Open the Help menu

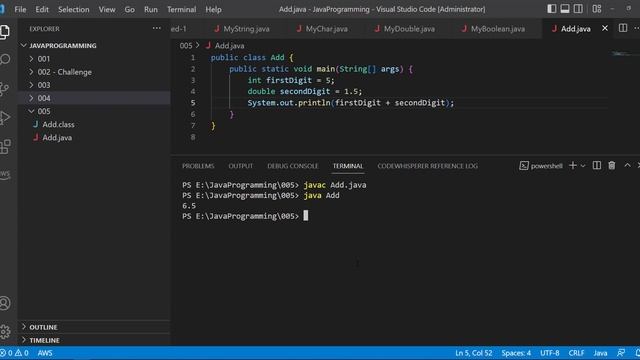point(213,9)
